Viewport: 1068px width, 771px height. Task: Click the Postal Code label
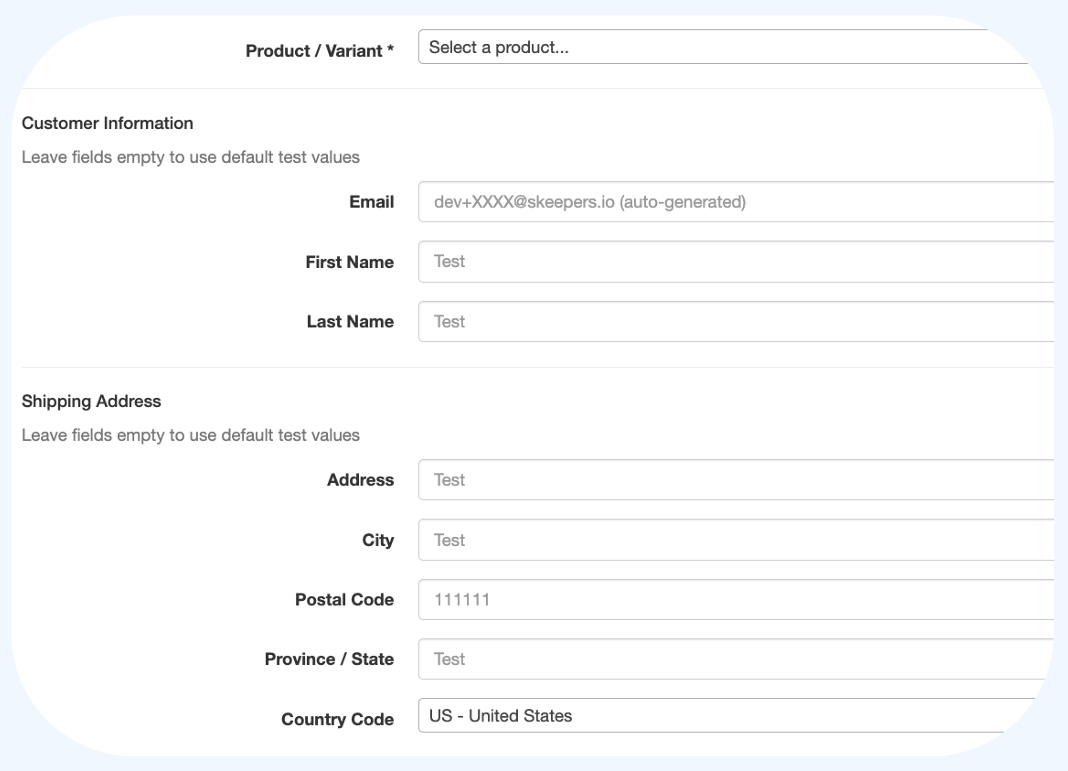pos(344,600)
